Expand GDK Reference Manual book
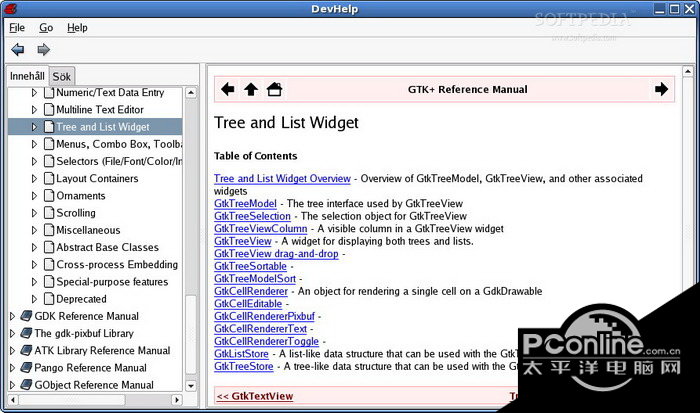 (x=12, y=316)
